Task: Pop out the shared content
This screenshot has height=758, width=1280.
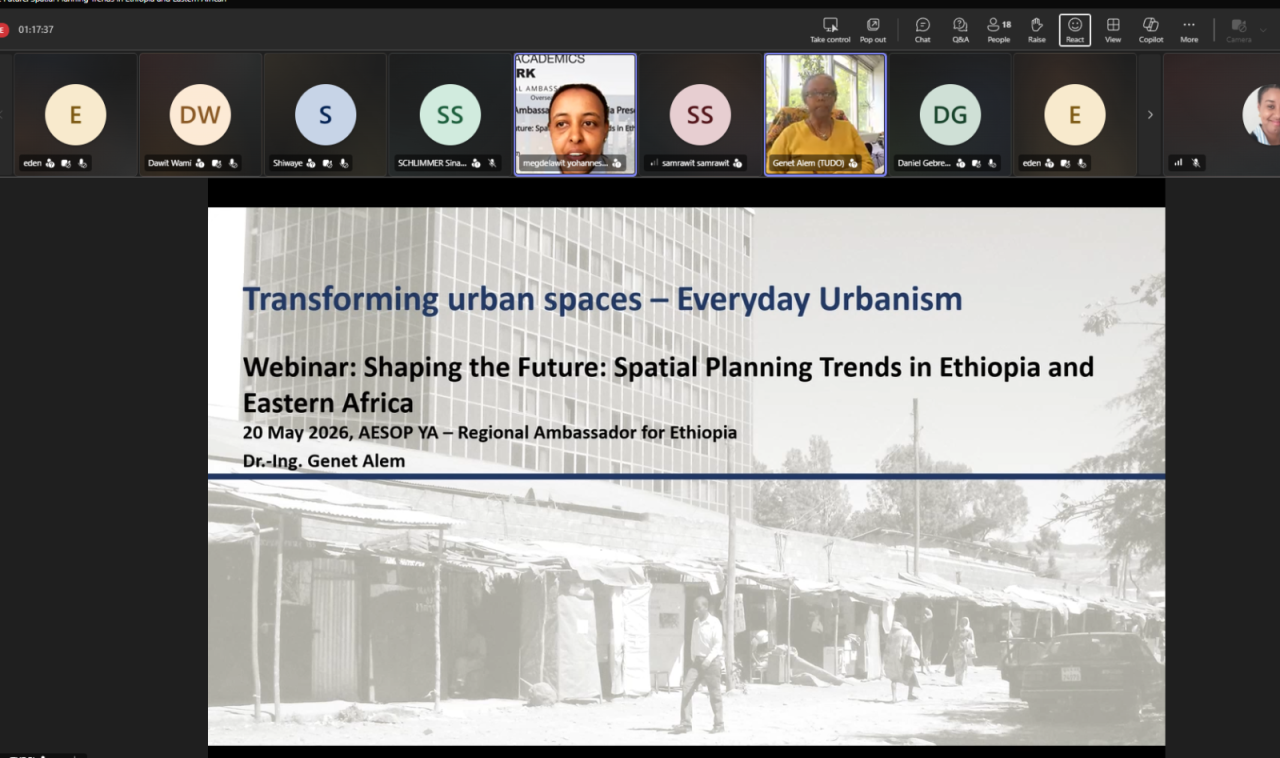Action: (x=873, y=30)
